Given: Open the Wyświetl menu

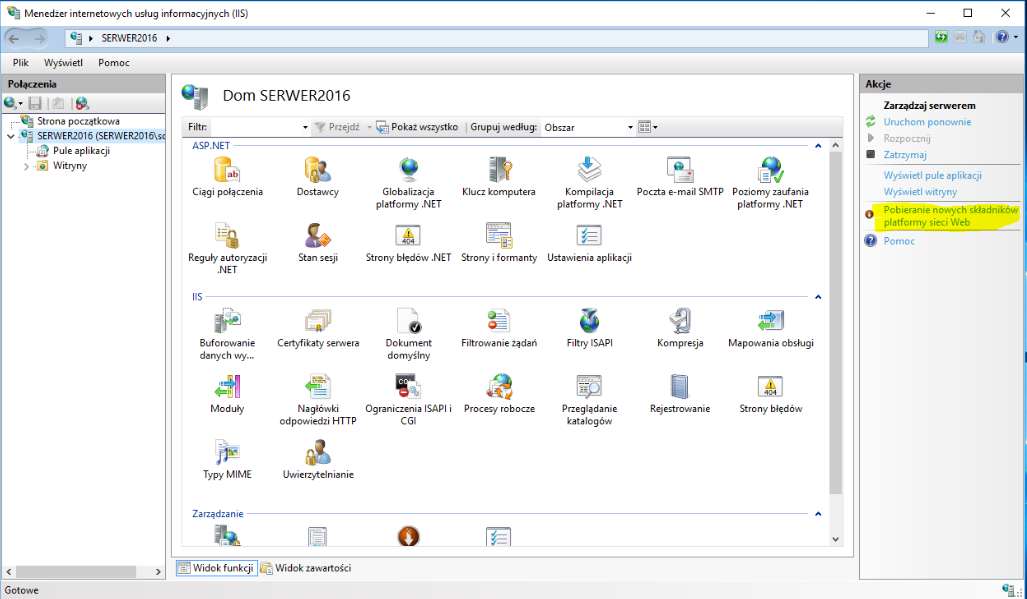Looking at the screenshot, I should (x=63, y=62).
